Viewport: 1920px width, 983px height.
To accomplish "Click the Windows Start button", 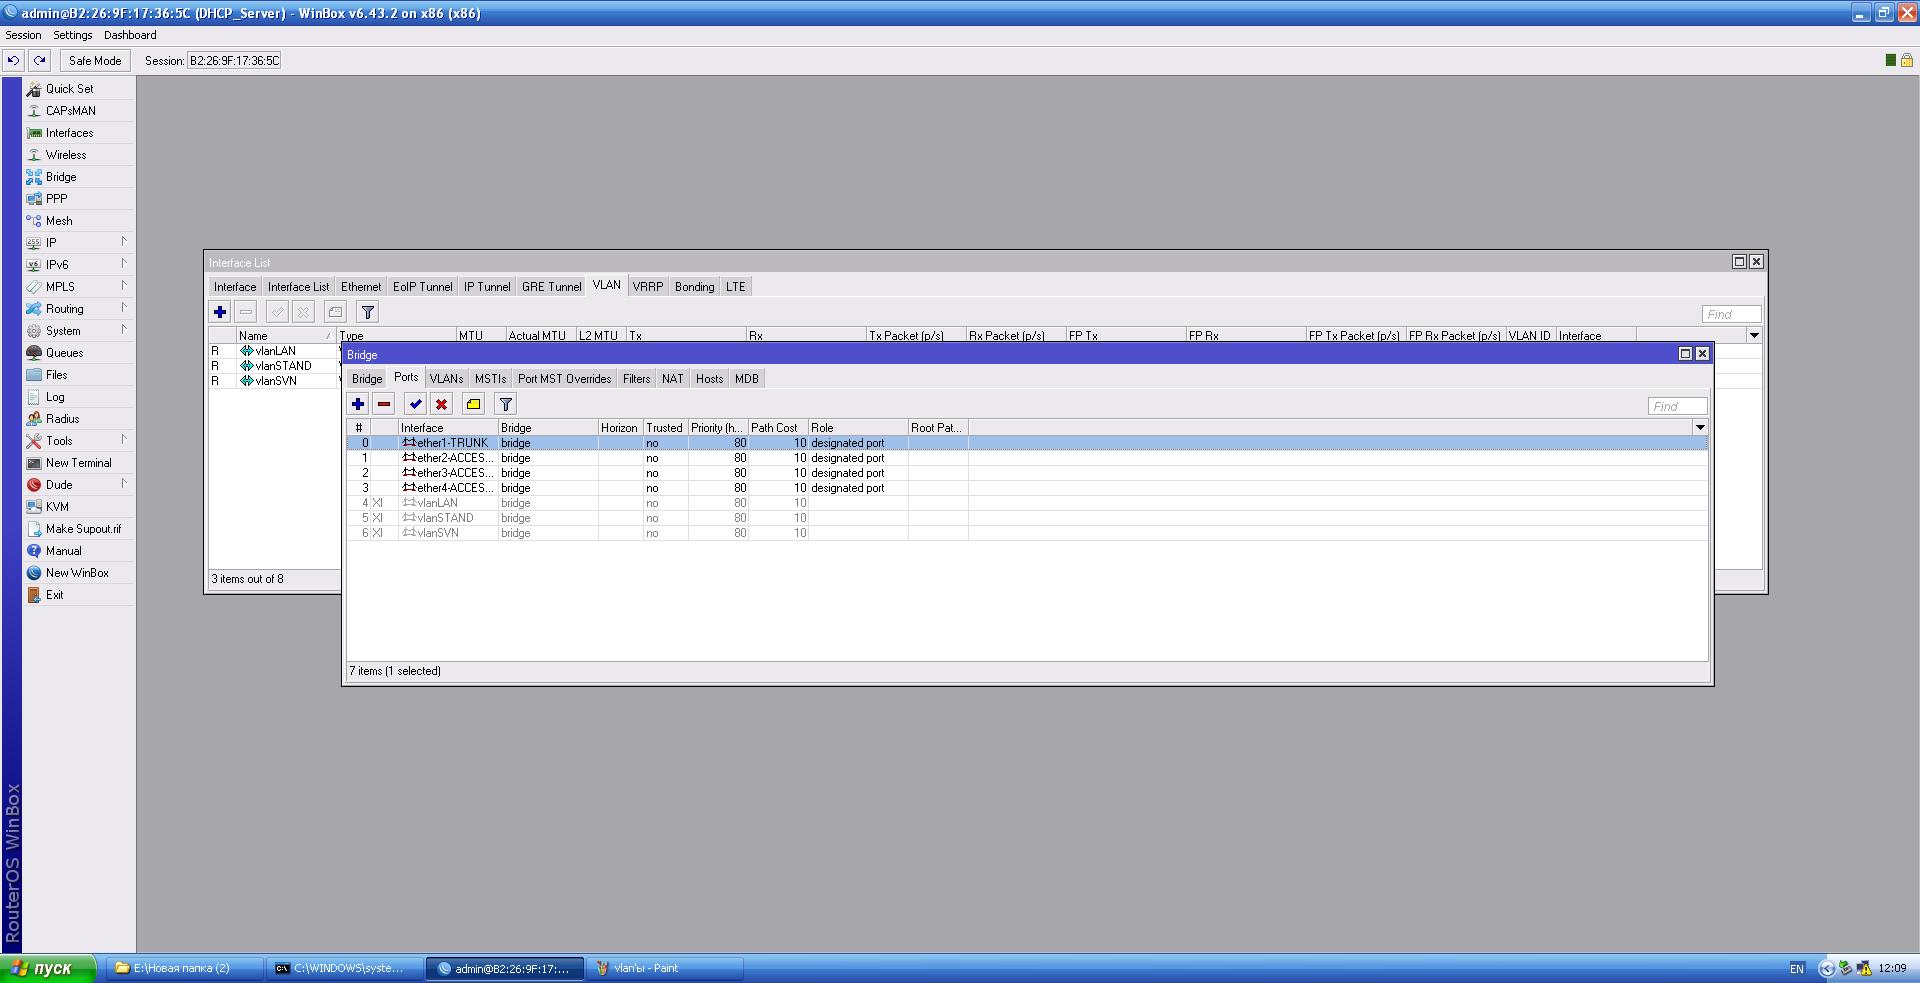I will tap(48, 968).
